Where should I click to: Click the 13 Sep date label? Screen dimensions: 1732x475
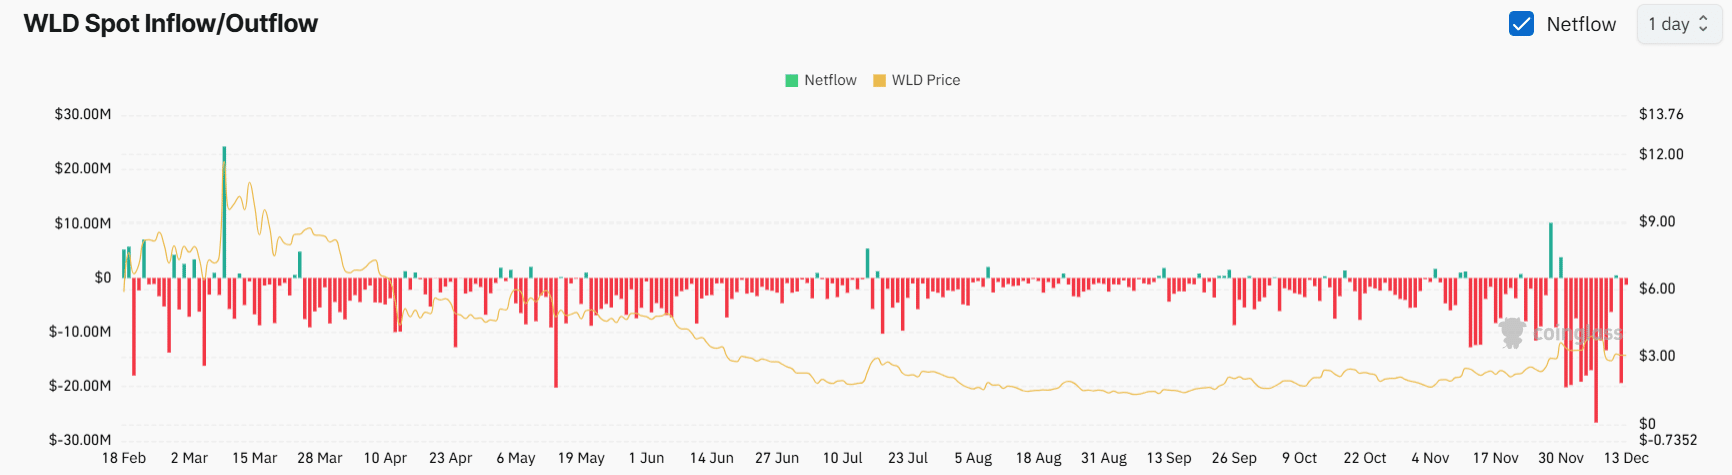point(1169,458)
